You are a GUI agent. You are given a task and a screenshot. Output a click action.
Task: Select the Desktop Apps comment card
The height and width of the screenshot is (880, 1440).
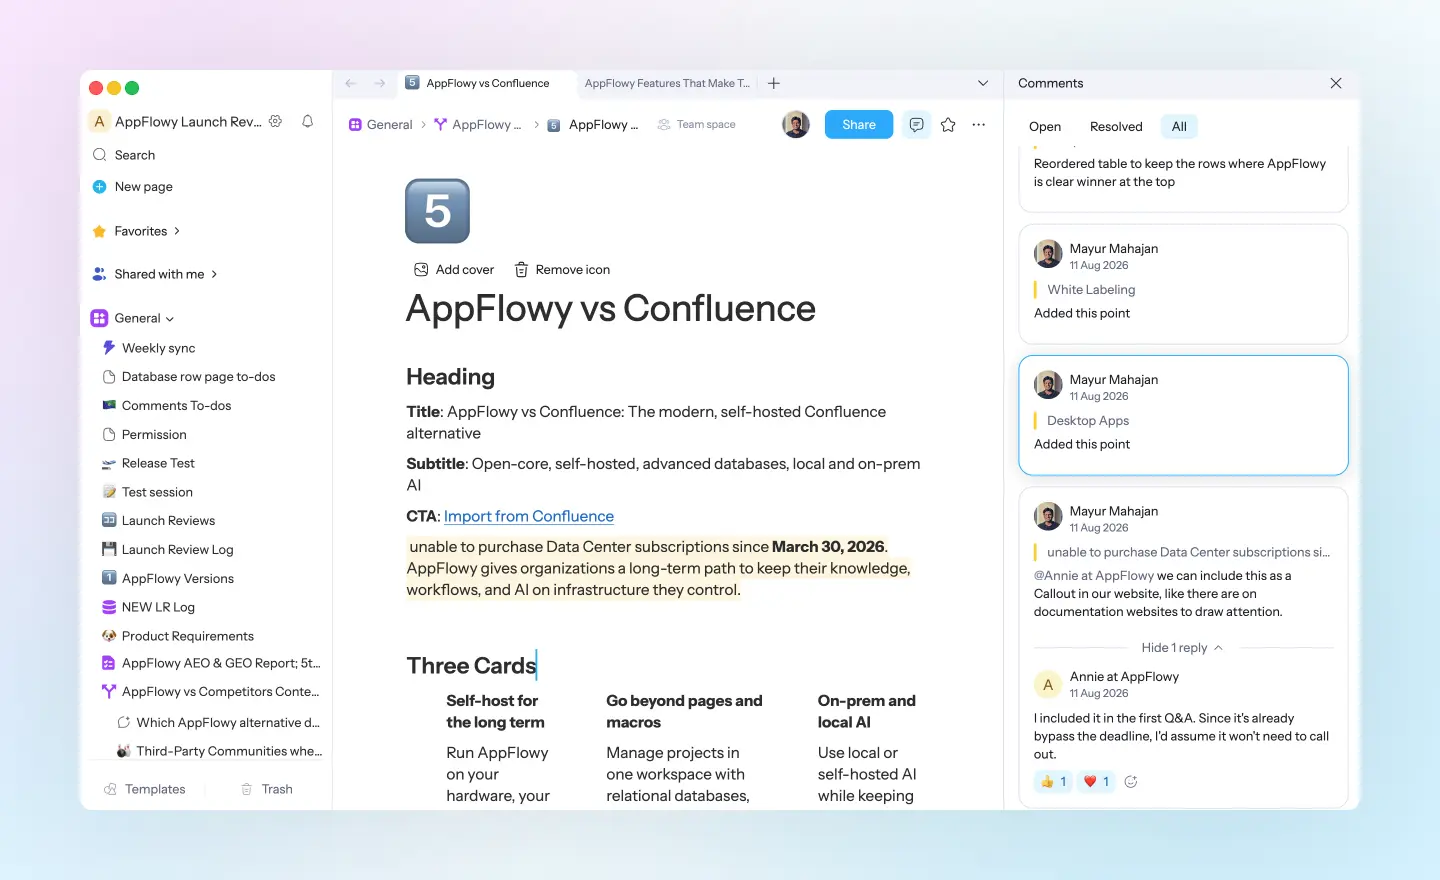(1183, 415)
